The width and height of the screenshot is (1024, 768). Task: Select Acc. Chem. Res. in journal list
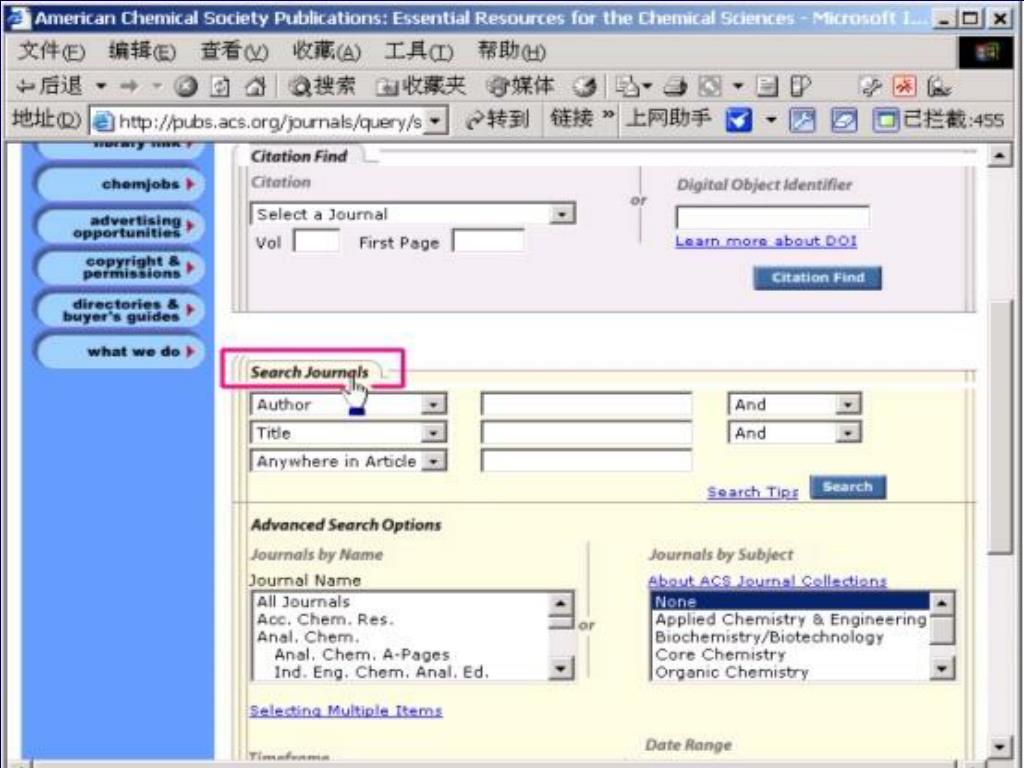click(x=325, y=619)
